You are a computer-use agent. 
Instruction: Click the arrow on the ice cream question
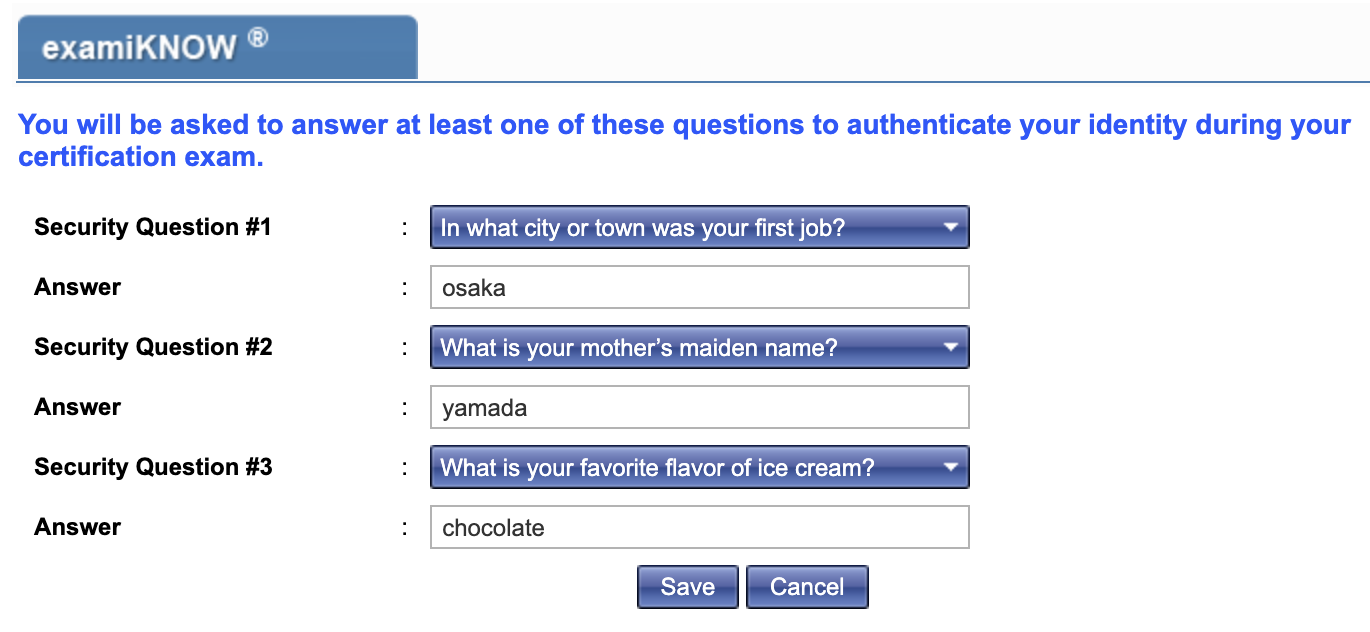point(950,468)
